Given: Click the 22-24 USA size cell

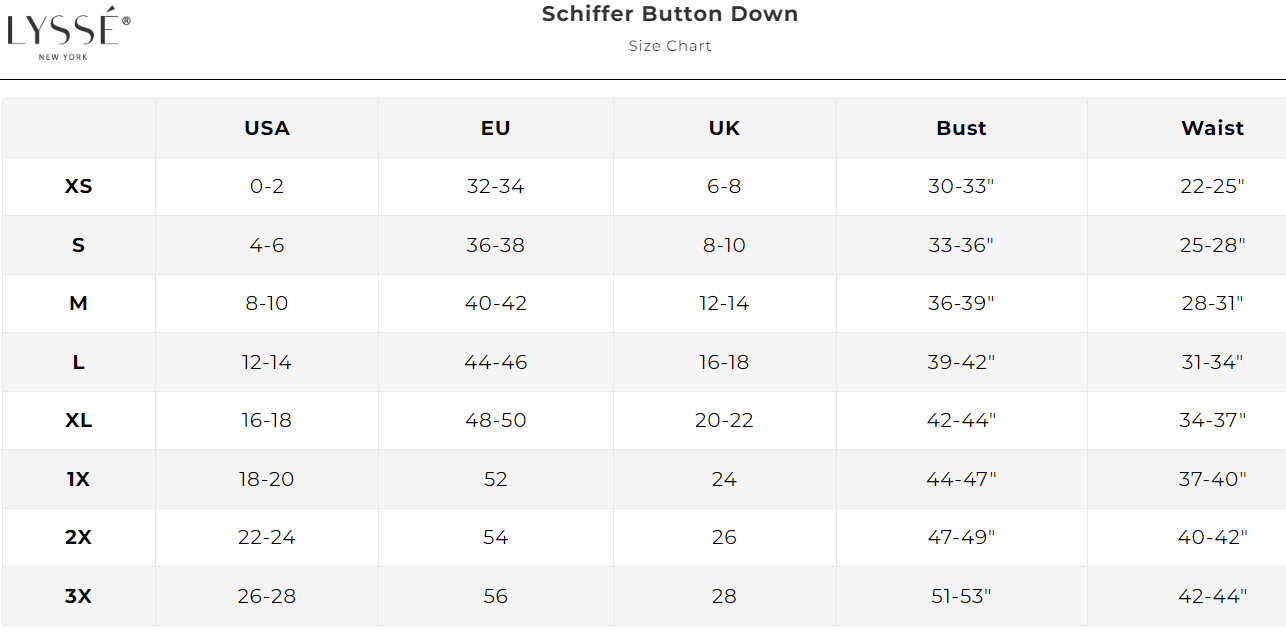Looking at the screenshot, I should click(267, 537).
